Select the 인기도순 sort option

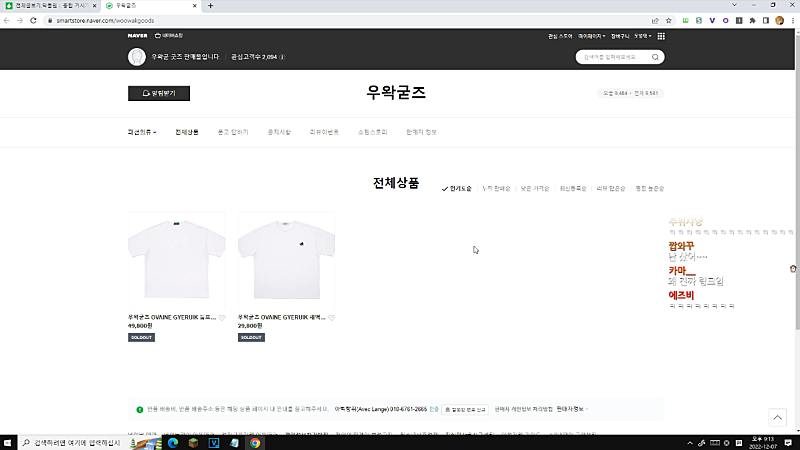(457, 189)
